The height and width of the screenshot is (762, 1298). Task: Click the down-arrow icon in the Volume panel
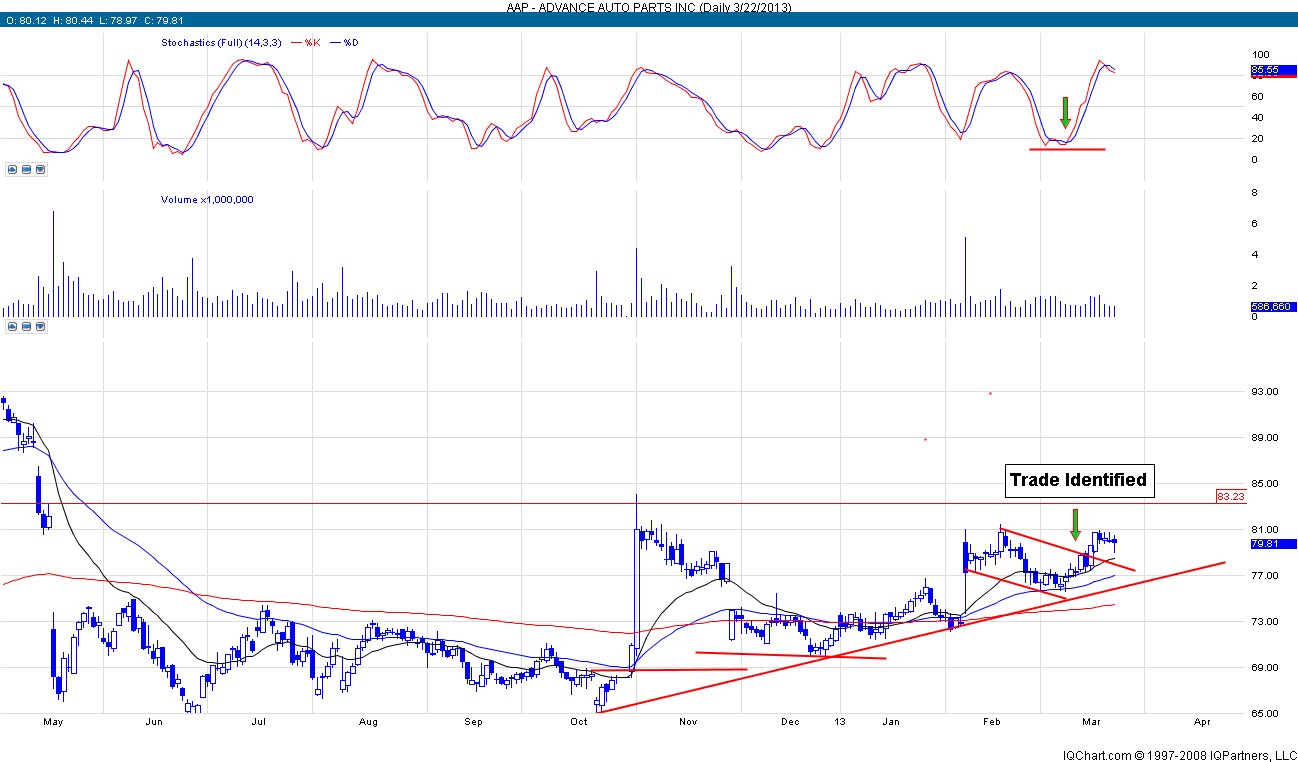pos(40,325)
